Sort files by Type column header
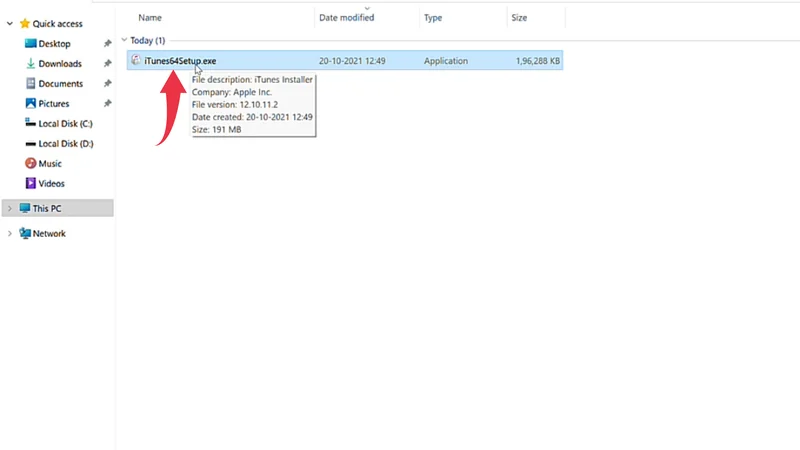This screenshot has height=450, width=800. 433,18
